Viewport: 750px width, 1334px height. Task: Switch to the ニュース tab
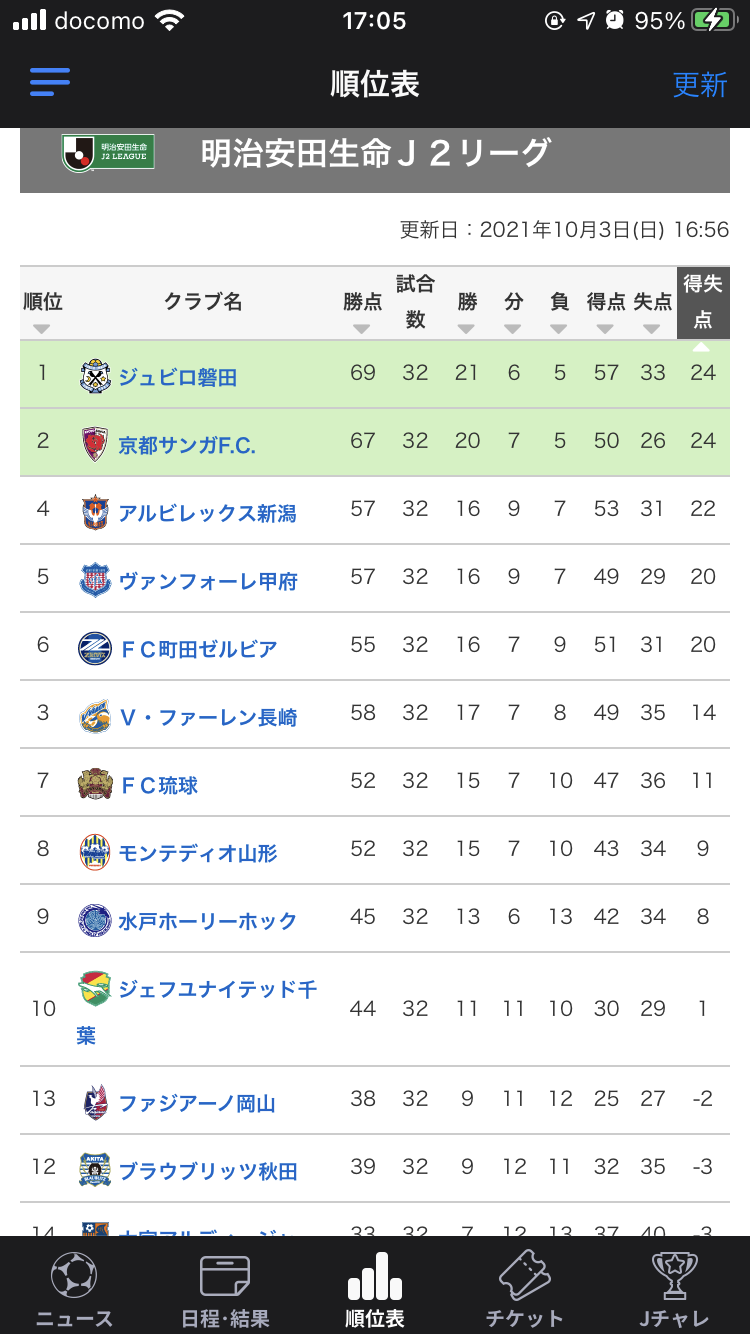point(74,1290)
